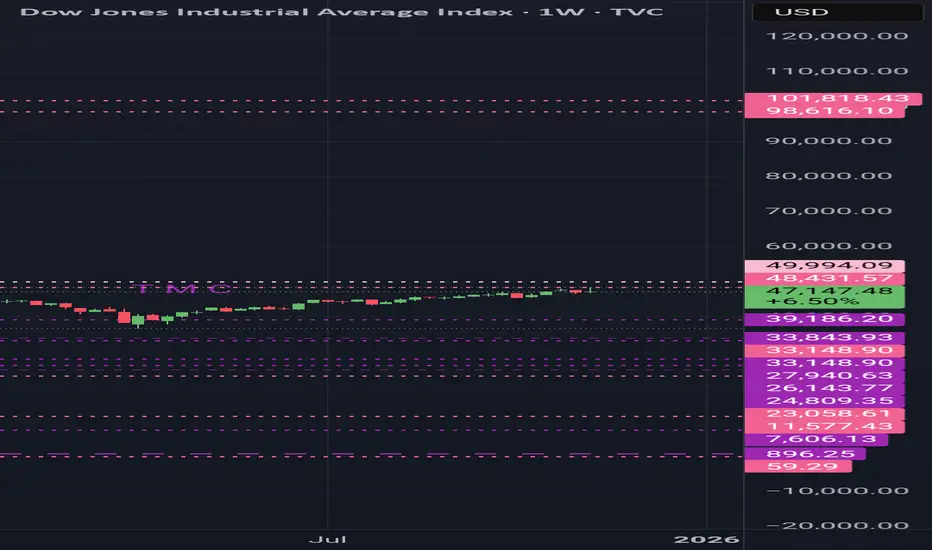Image resolution: width=932 pixels, height=550 pixels.
Task: Select the 23,058.61 price level label
Action: coord(824,414)
